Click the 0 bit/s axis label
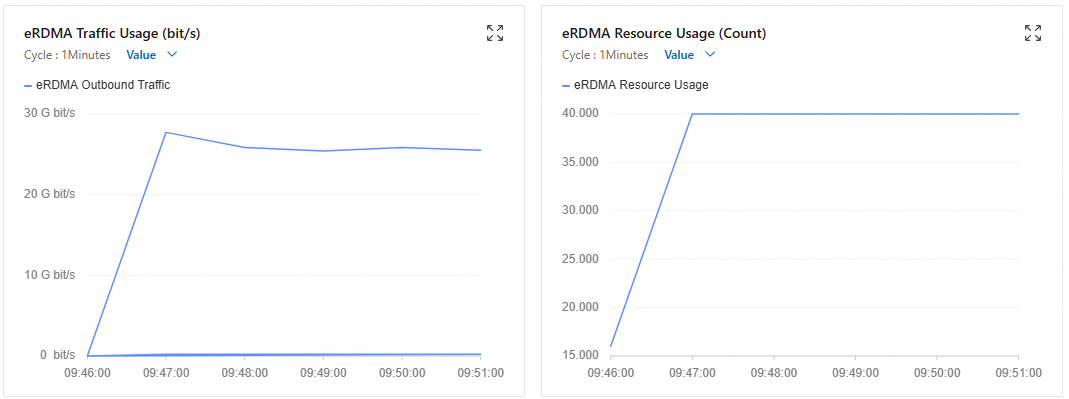Screen dimensions: 1069x399 [57, 355]
